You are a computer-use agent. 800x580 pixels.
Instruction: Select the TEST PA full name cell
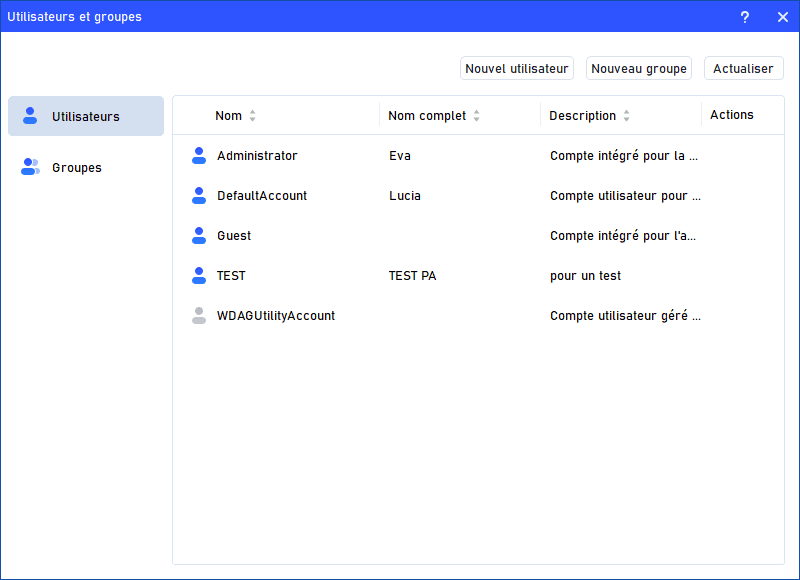[412, 276]
